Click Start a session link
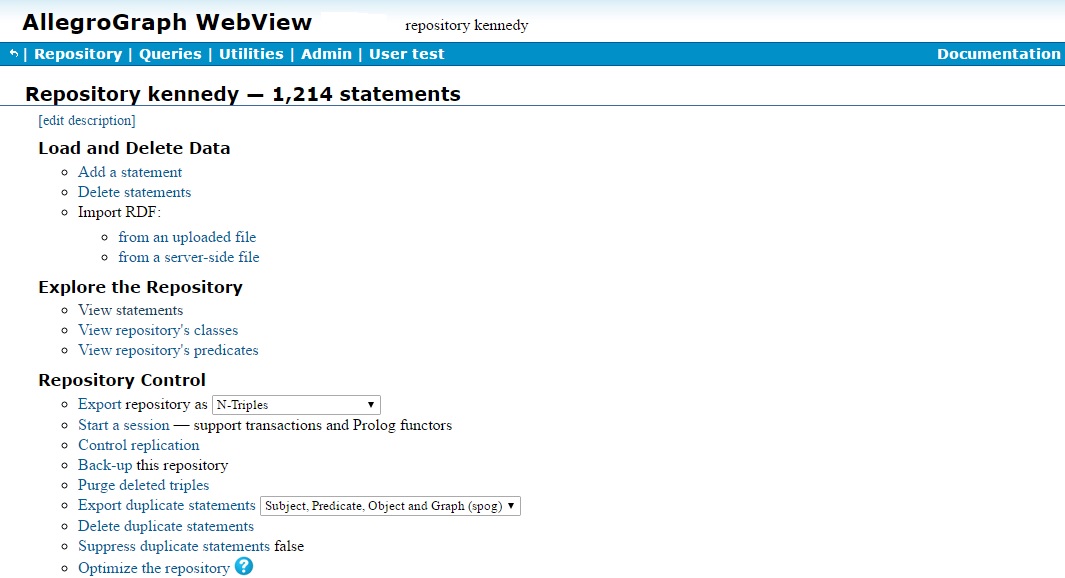1065x578 pixels. [x=123, y=425]
